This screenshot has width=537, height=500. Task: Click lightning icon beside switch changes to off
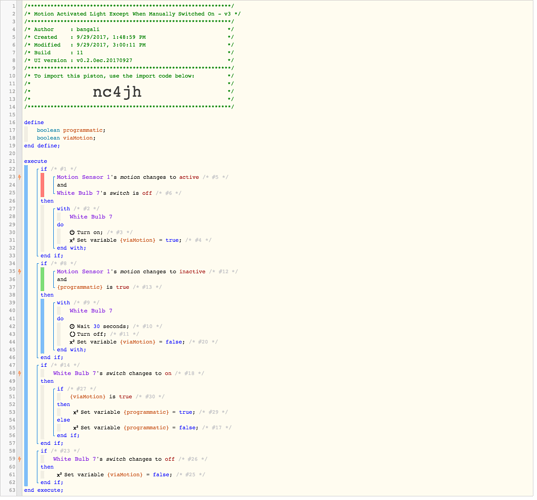click(x=20, y=459)
